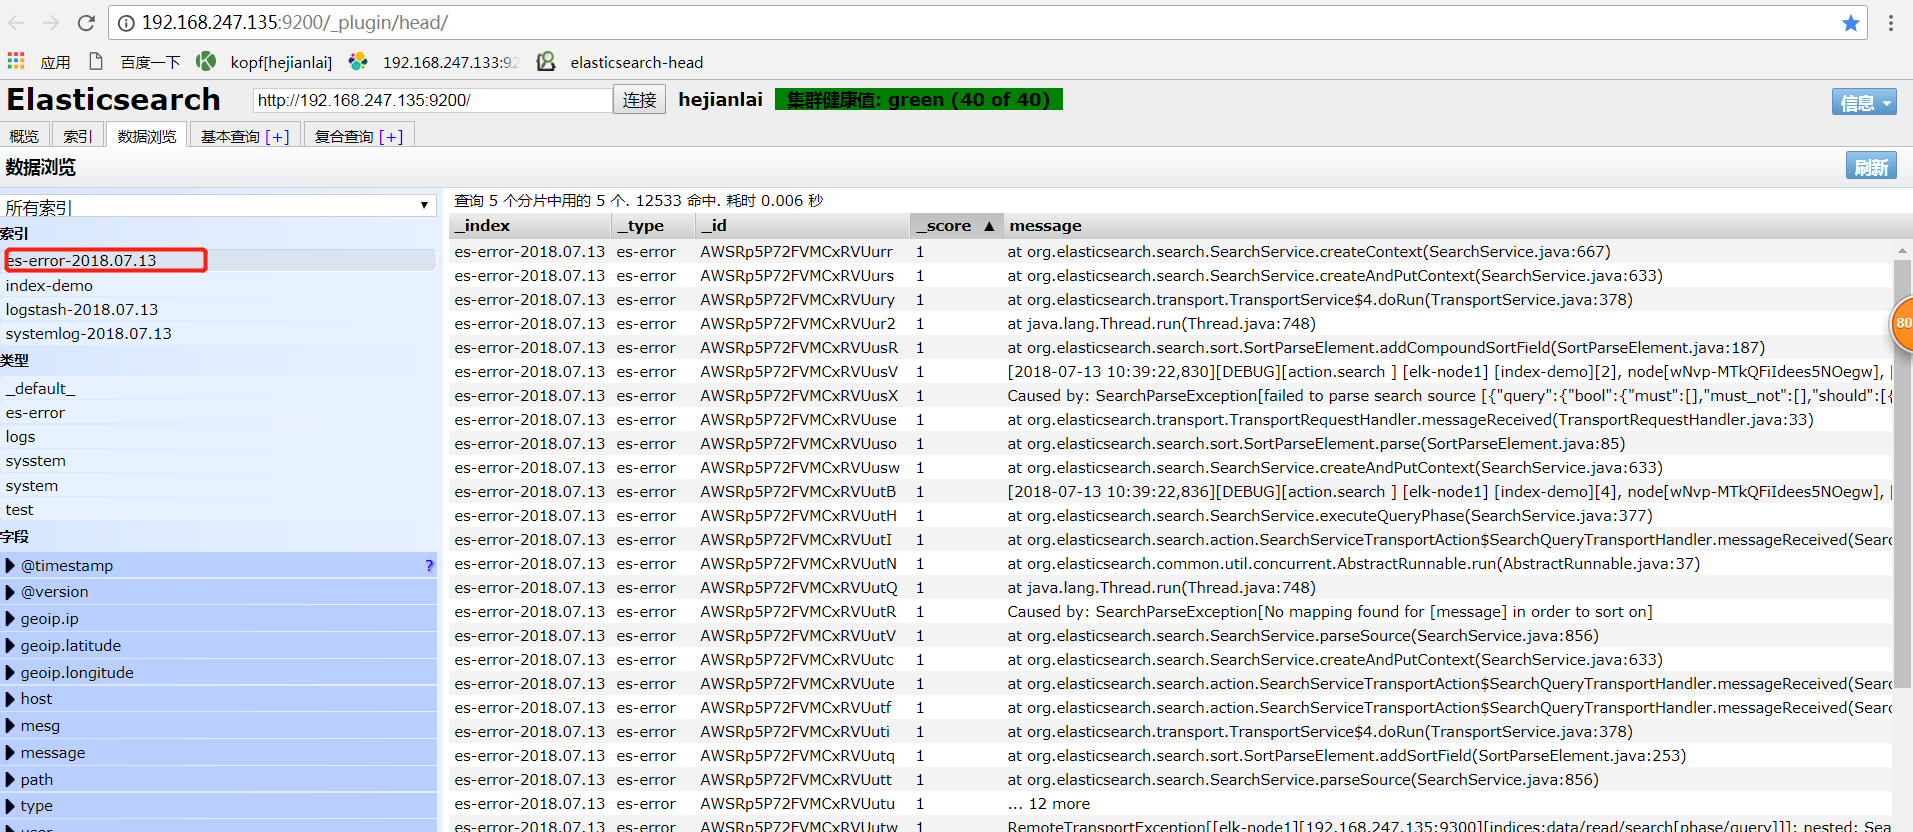Image resolution: width=1913 pixels, height=832 pixels.
Task: Open the 所有索引 index dropdown
Action: coord(218,206)
